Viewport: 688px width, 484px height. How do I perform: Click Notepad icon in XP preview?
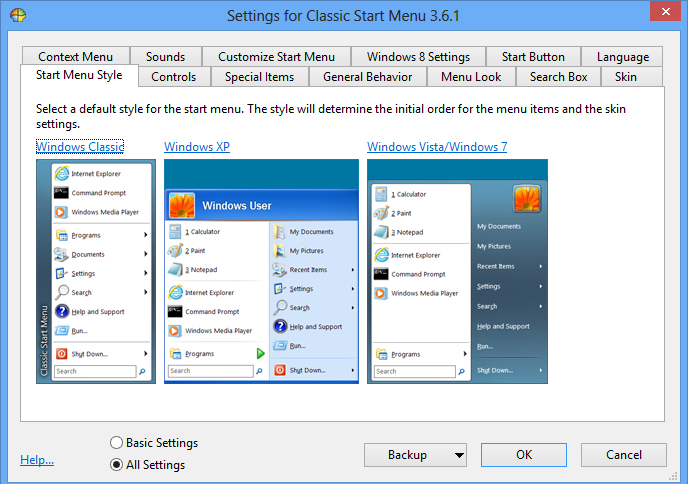click(x=175, y=269)
